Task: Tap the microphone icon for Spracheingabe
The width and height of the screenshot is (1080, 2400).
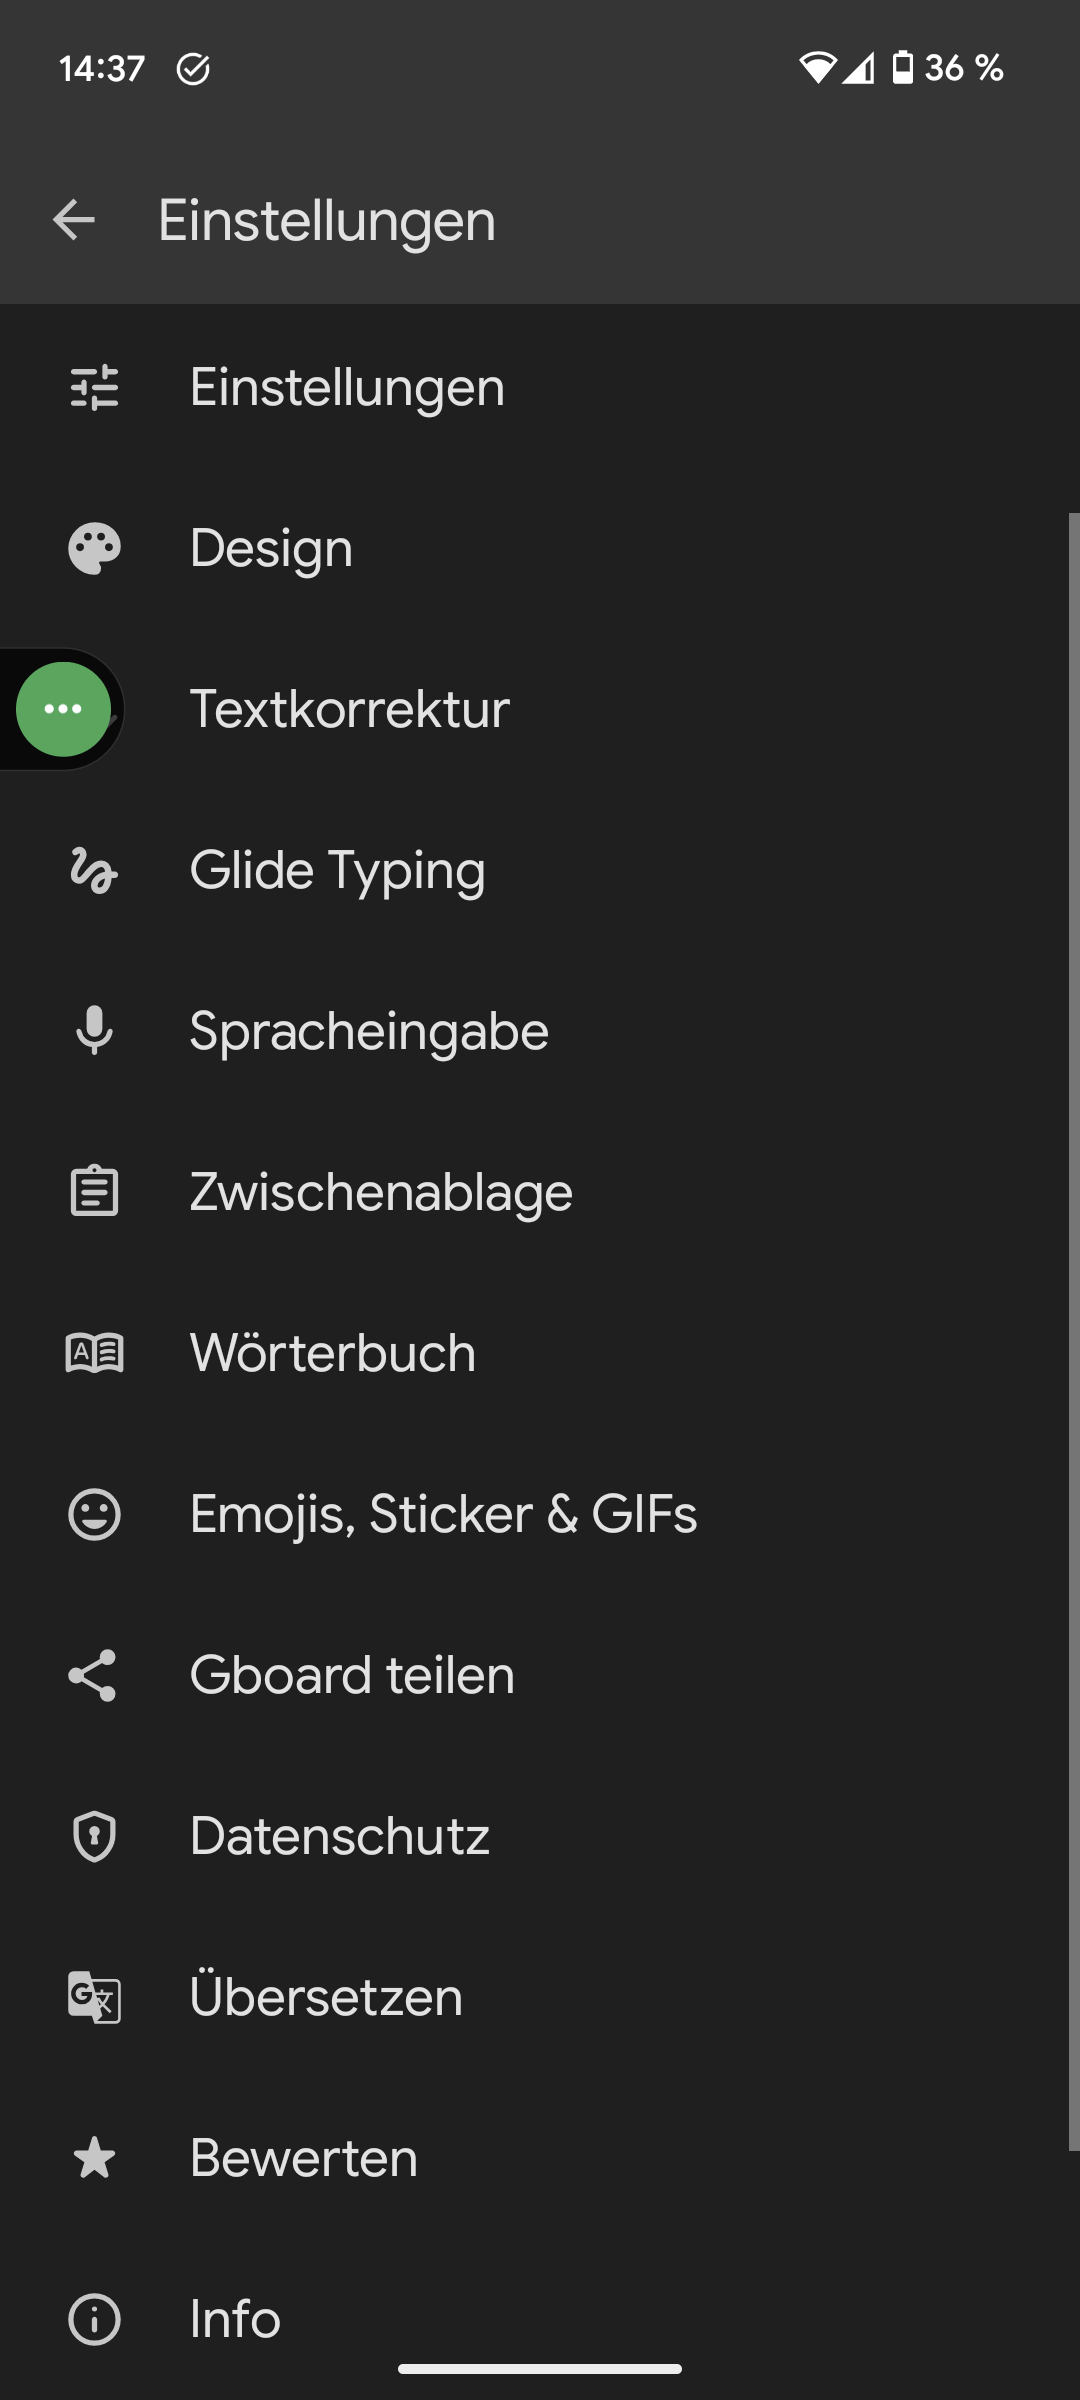Action: point(94,1031)
